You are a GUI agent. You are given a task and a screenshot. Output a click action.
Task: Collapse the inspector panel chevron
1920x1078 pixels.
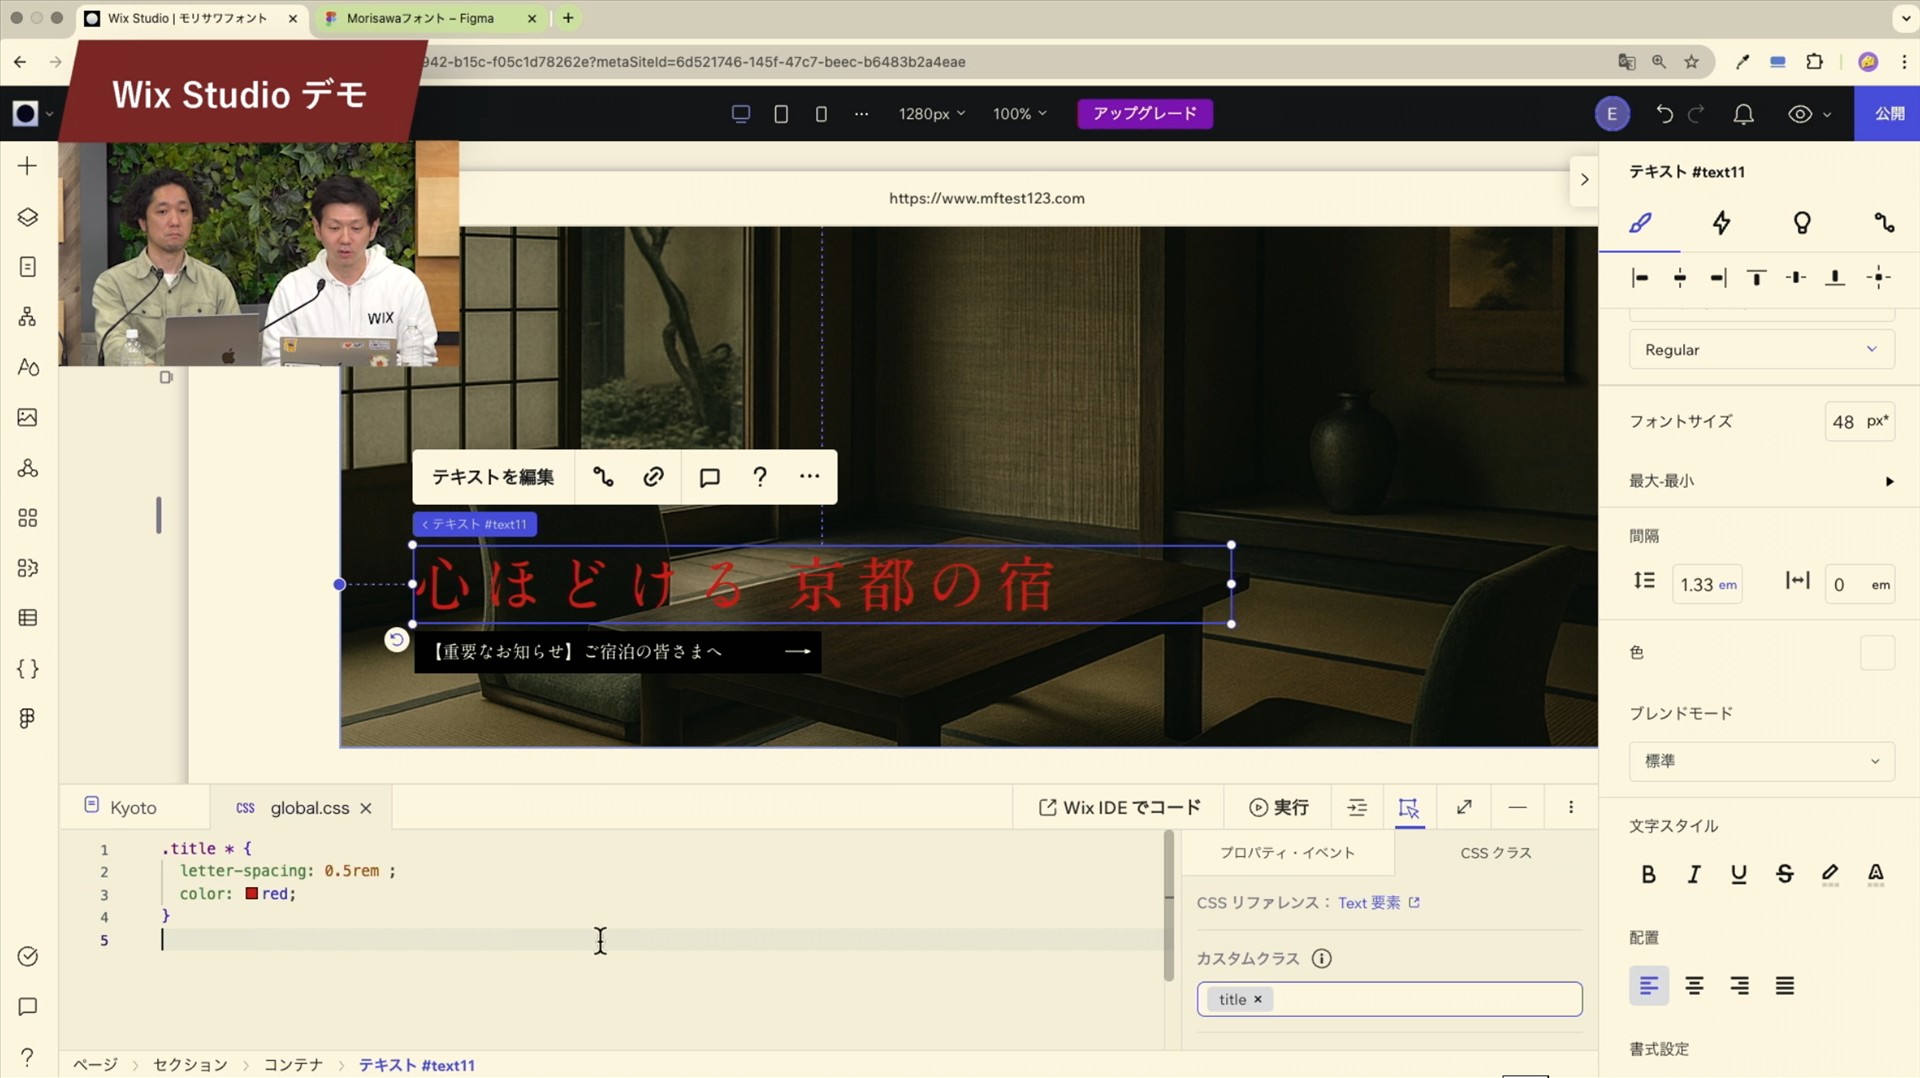click(x=1584, y=180)
